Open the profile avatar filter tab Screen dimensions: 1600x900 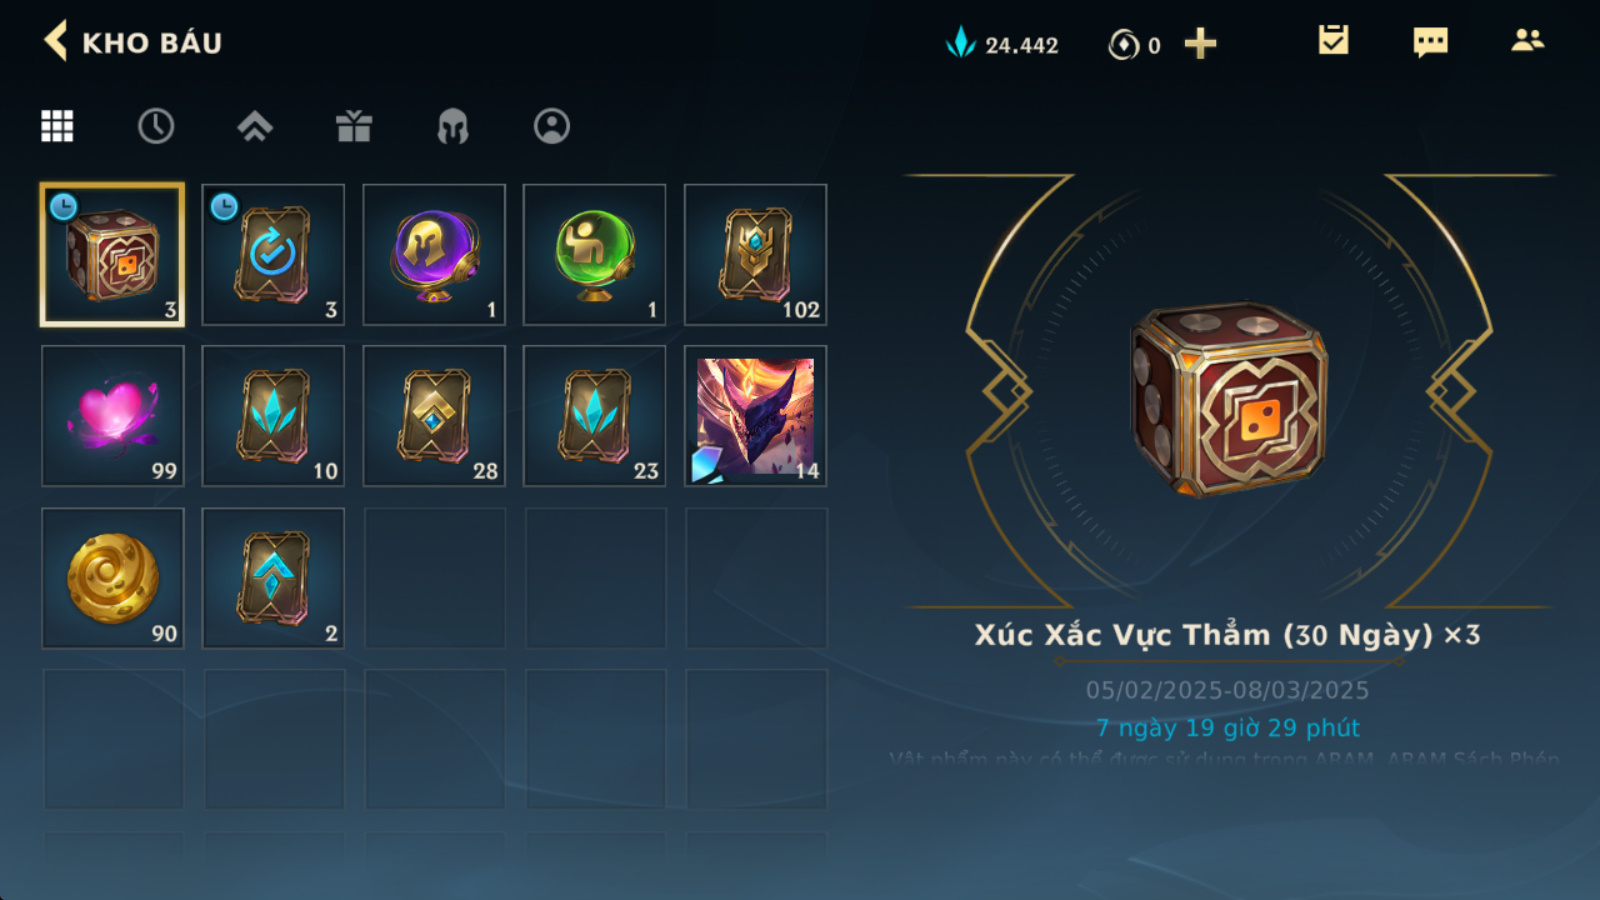[x=552, y=126]
